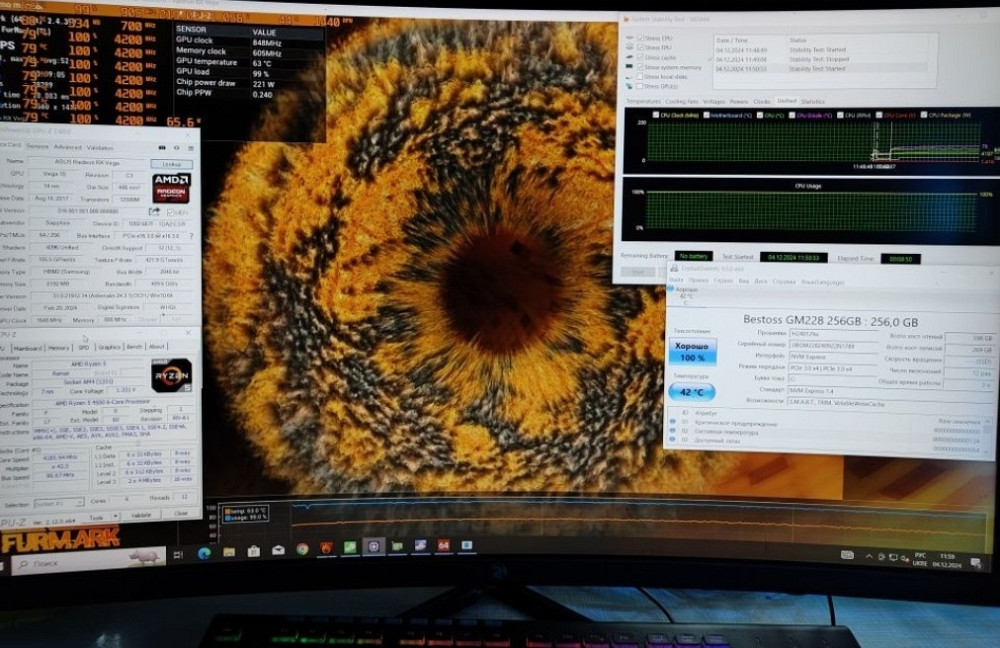Switch to the Statistics tab in AIDA64
Screen dimensions: 1000x648
coord(813,101)
